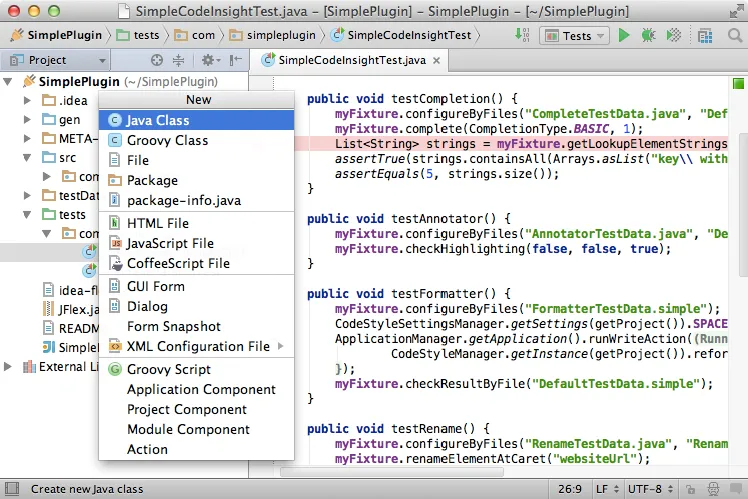Click the 26:9 caret position indicator
The height and width of the screenshot is (499, 748).
coord(570,489)
